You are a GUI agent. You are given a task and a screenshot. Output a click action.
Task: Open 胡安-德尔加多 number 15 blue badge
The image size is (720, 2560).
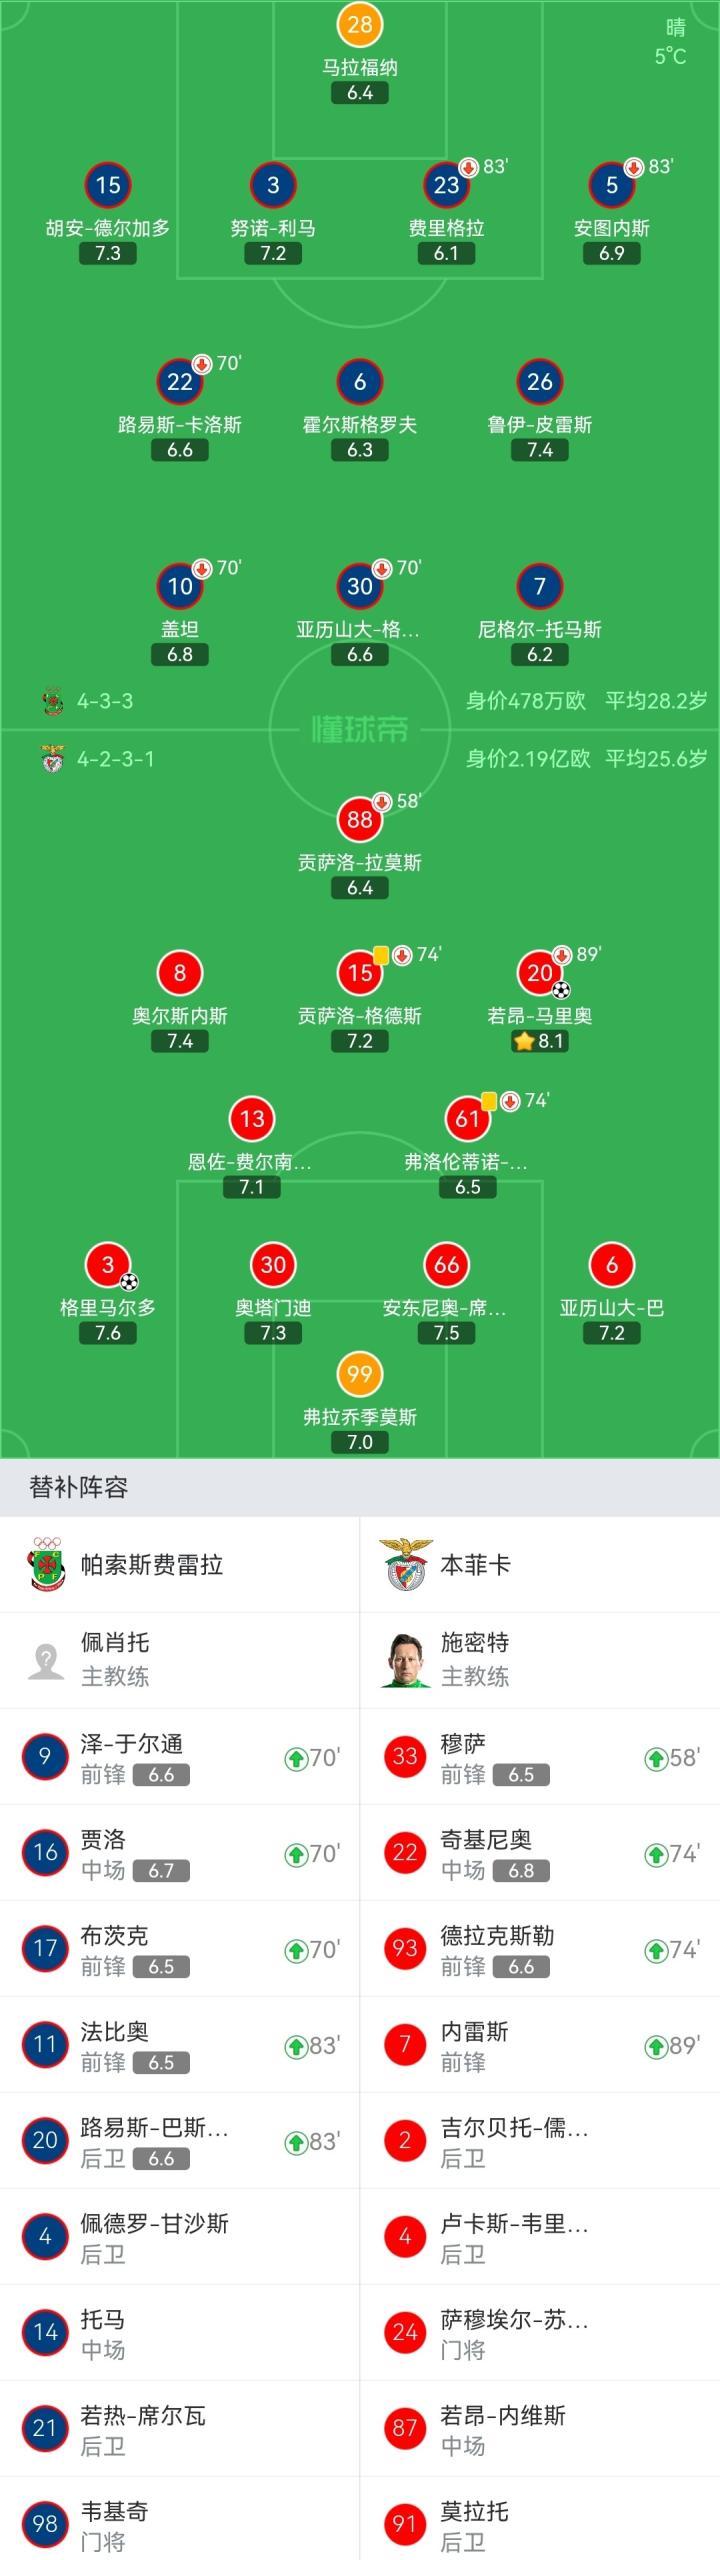(x=108, y=185)
